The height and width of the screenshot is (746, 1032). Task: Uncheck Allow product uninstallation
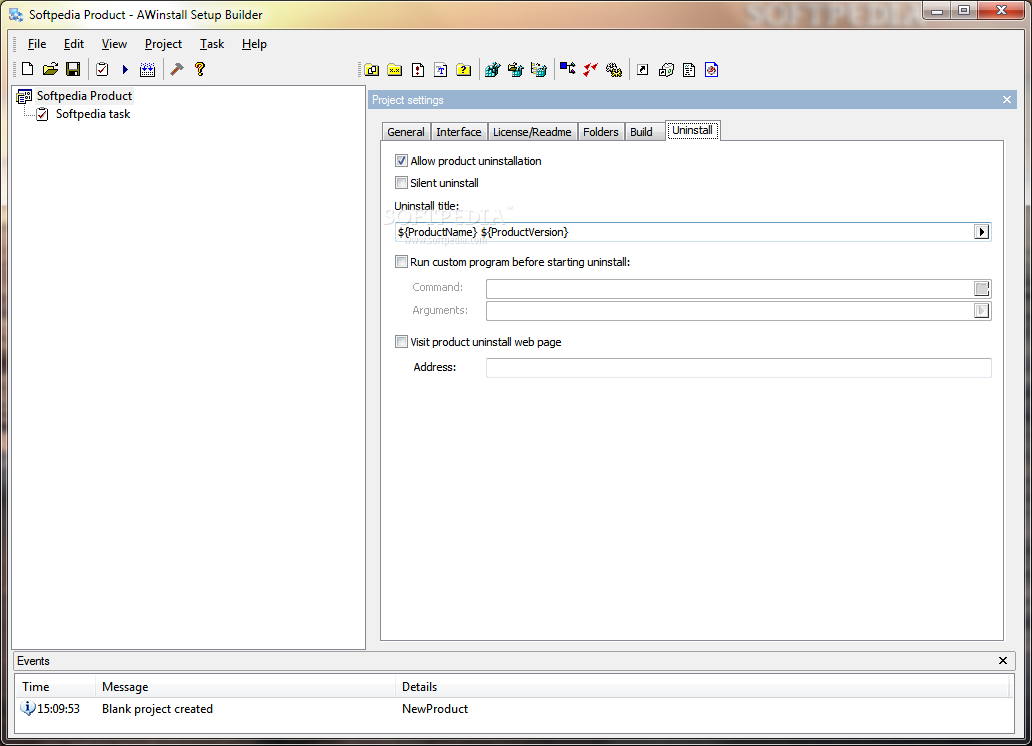point(401,161)
